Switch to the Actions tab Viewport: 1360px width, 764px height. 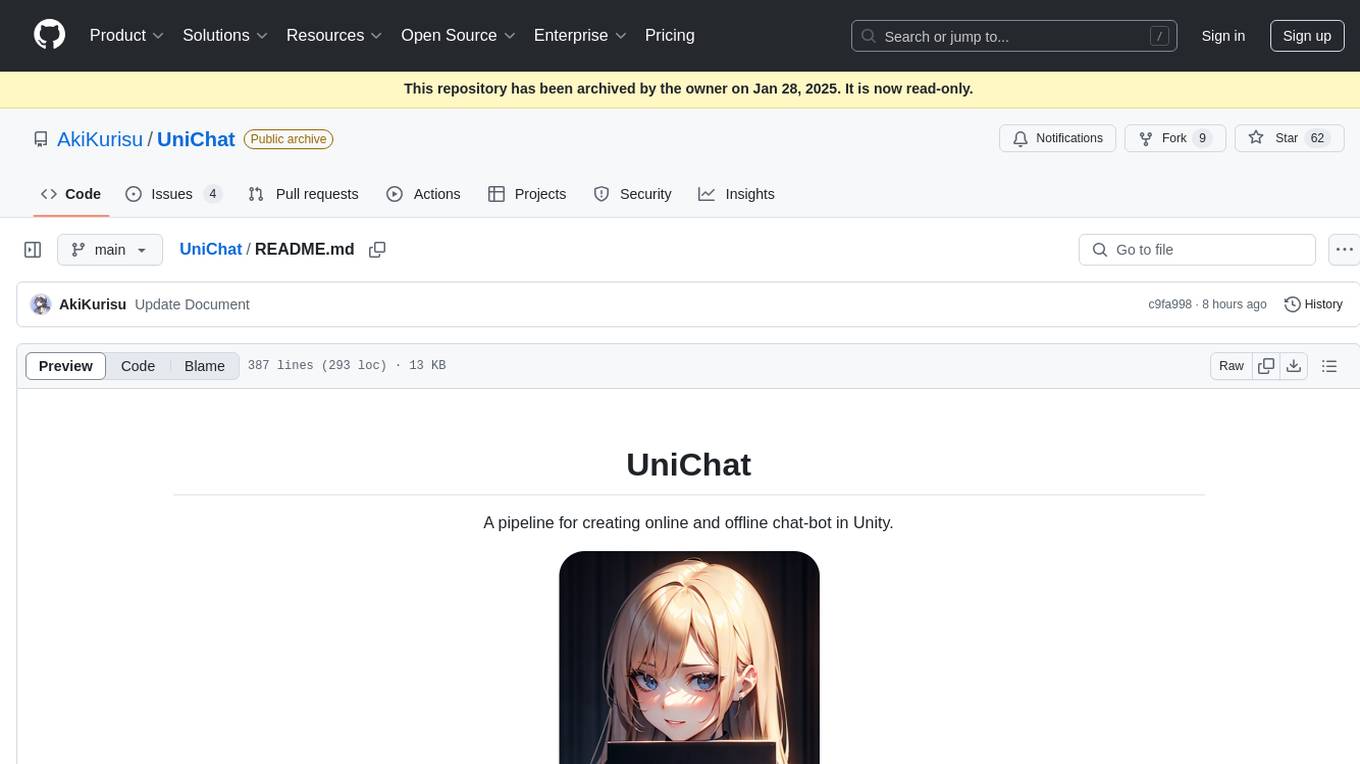(x=423, y=194)
